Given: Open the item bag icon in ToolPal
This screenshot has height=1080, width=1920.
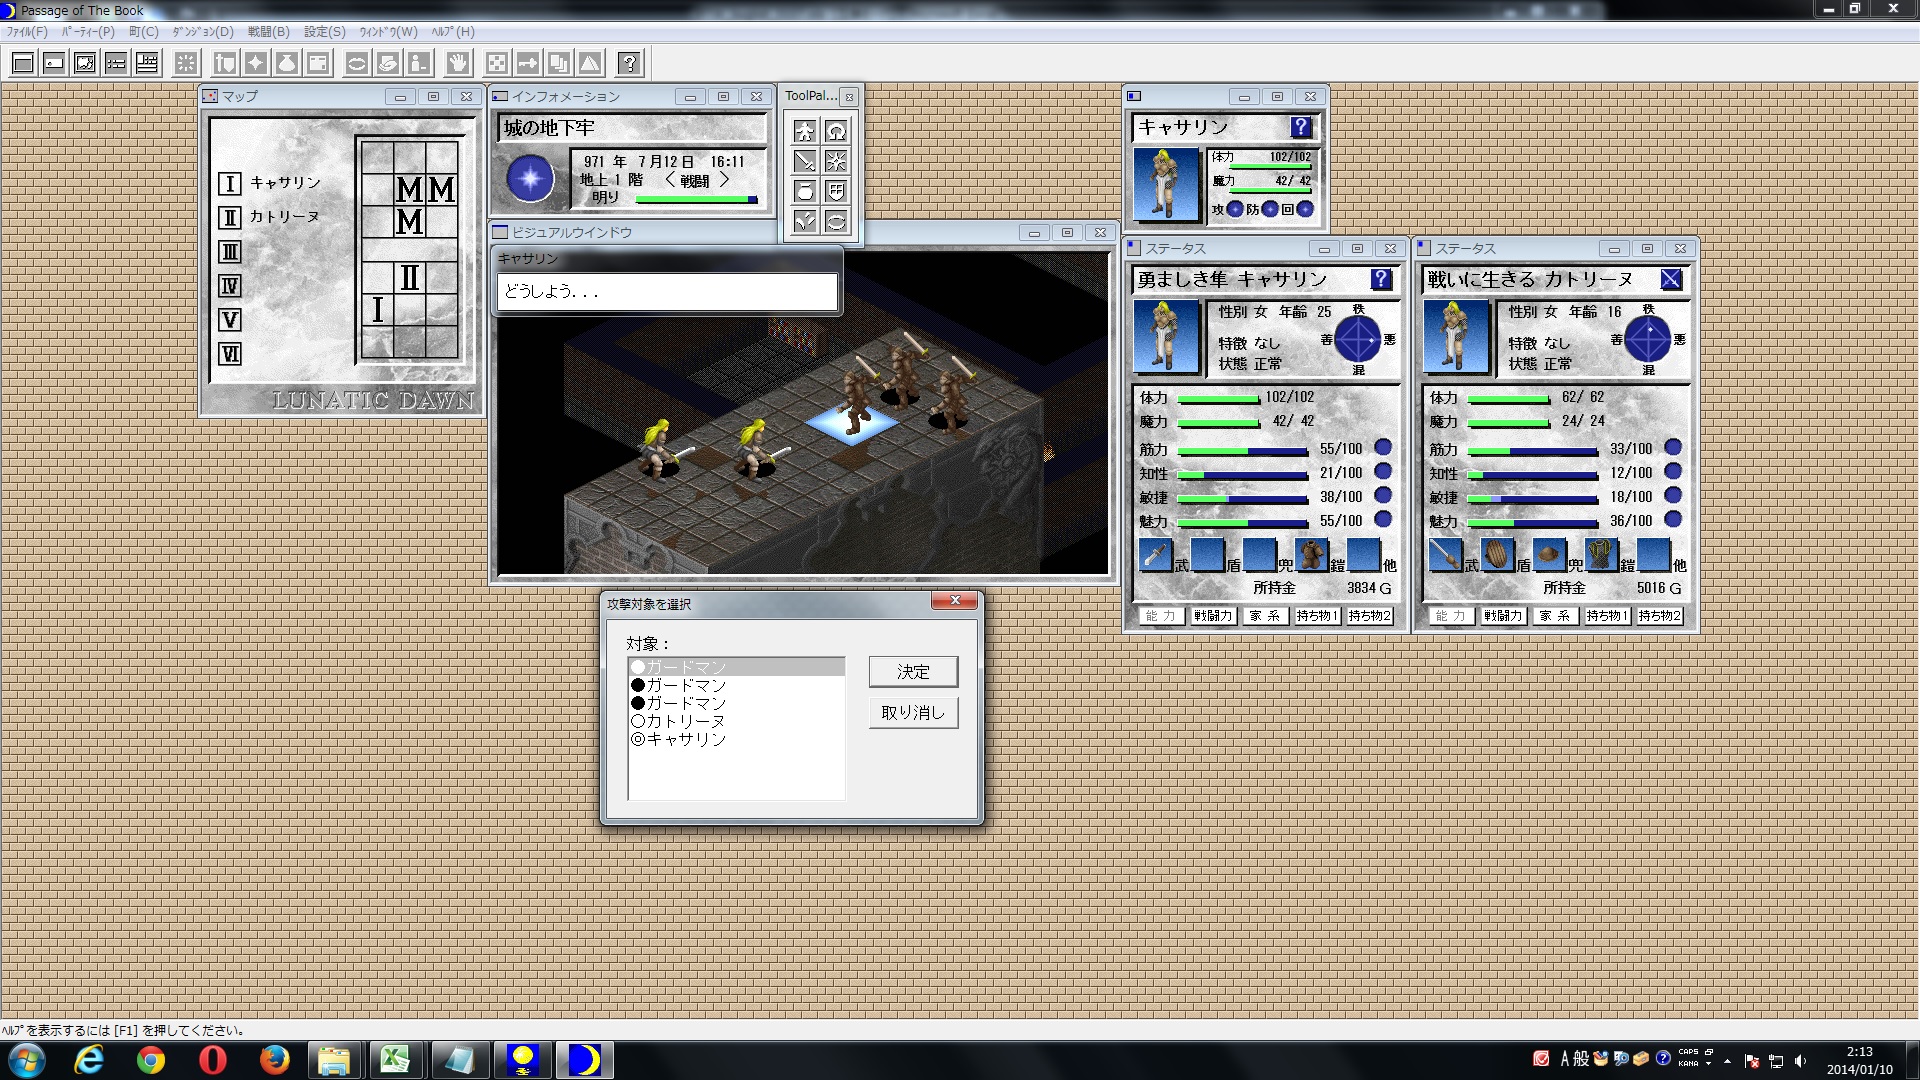Looking at the screenshot, I should 804,191.
